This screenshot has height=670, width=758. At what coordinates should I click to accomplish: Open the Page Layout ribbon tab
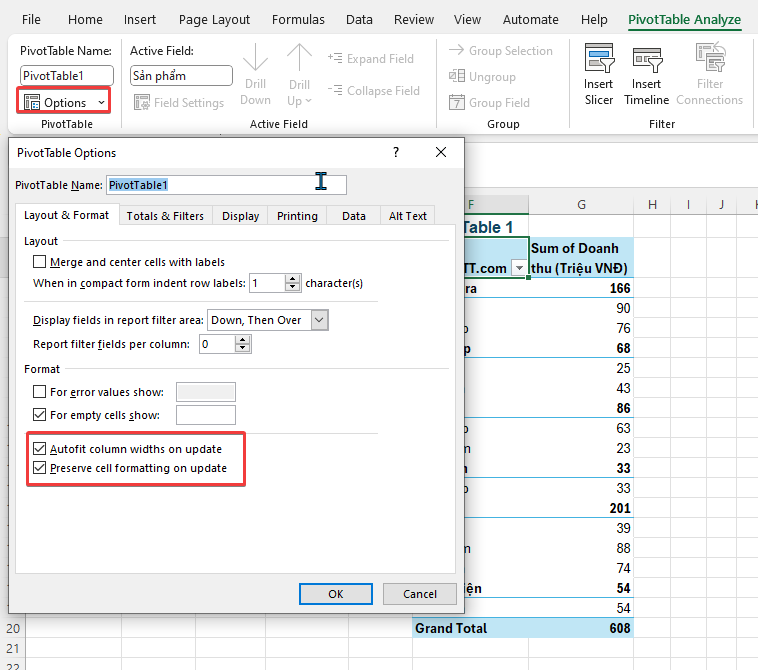214,20
